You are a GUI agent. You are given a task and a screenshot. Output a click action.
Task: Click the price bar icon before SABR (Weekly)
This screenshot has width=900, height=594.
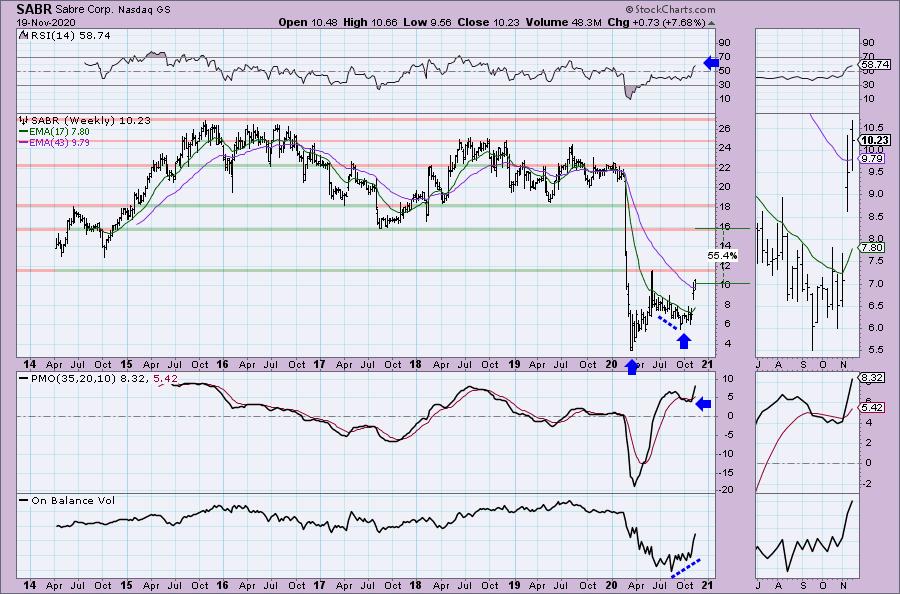point(24,121)
